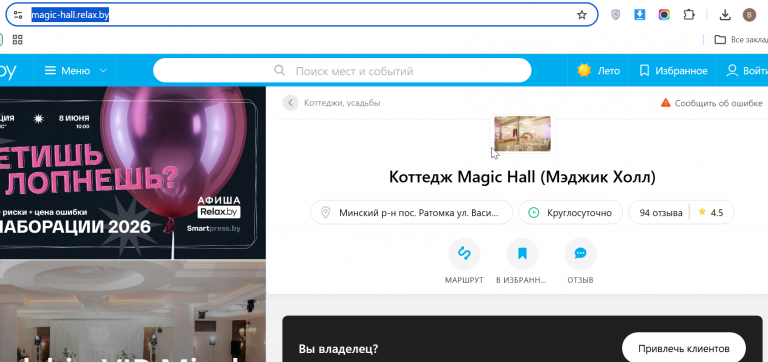Click the magic-hall.relax.by address field
The height and width of the screenshot is (362, 768).
tap(301, 15)
